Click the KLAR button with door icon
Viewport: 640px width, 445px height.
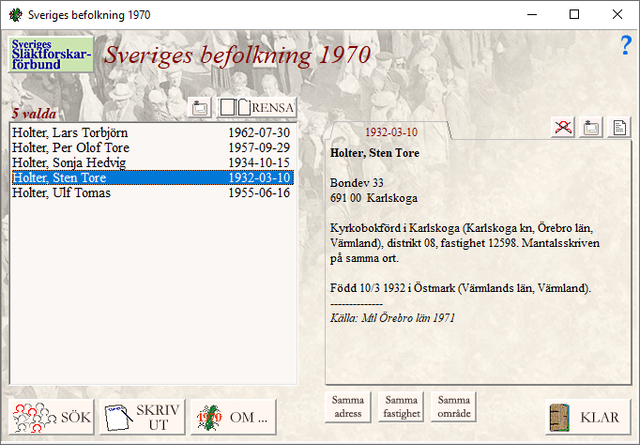(588, 417)
